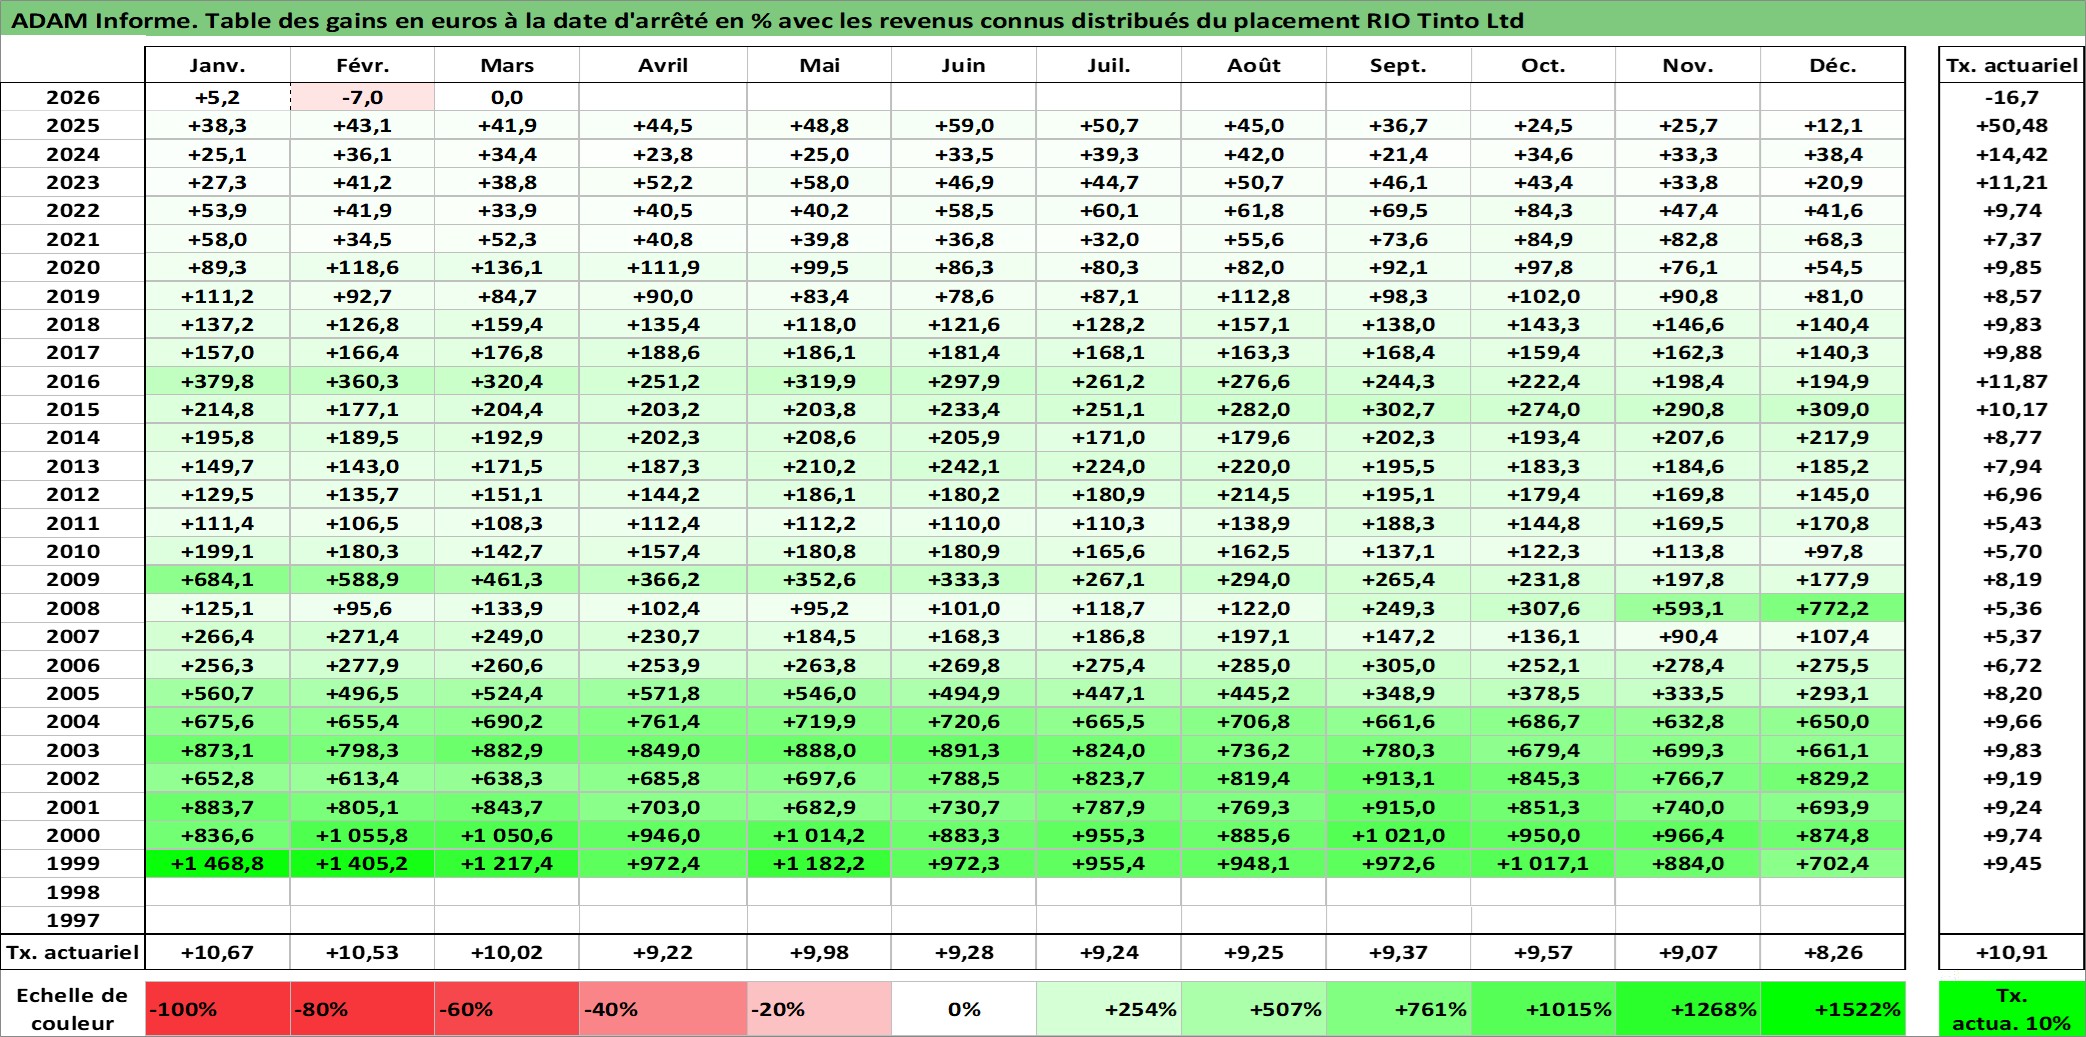Click the +1 055,8 cell in February 2000
Viewport: 2086px width, 1037px height.
tap(362, 835)
